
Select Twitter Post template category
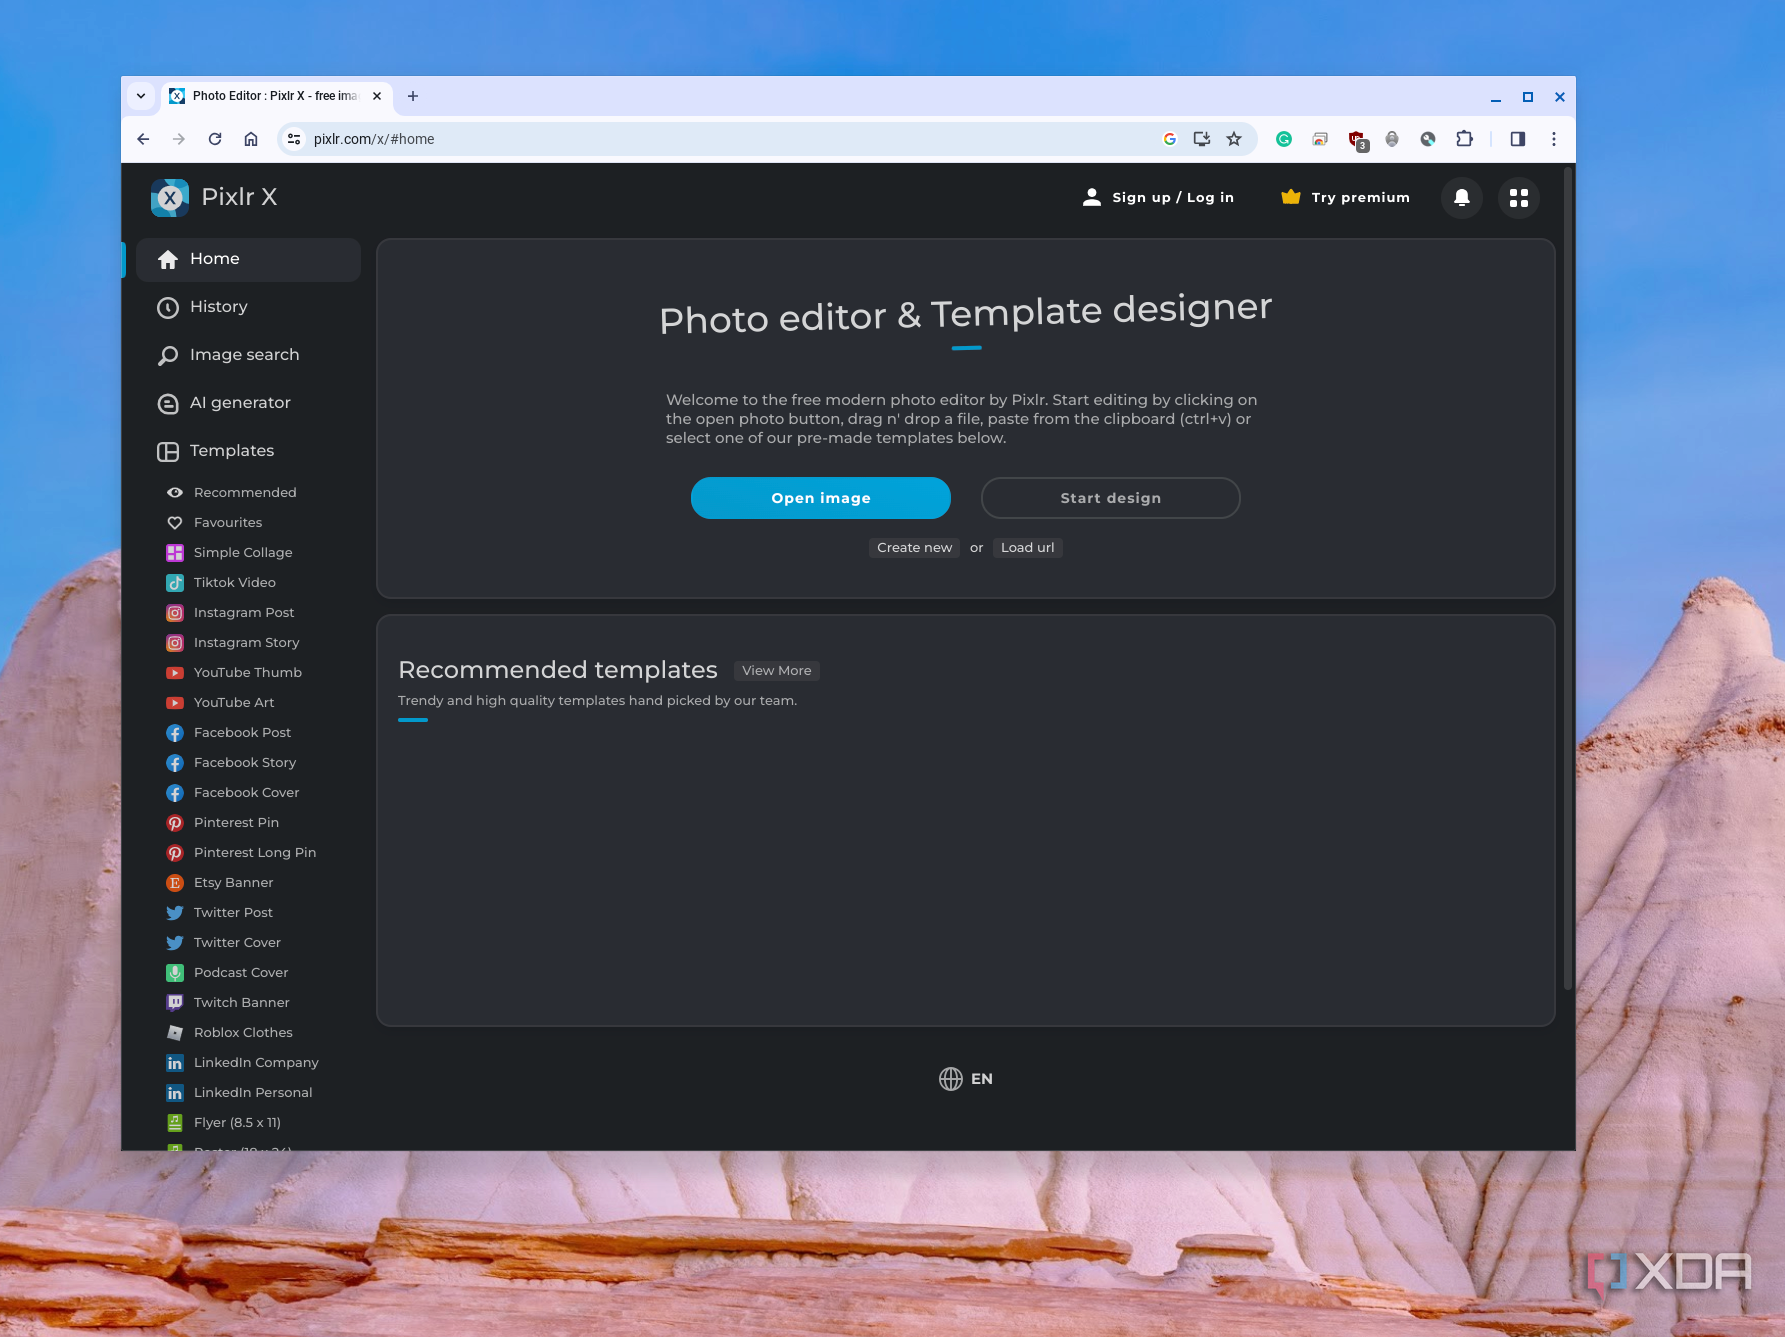coord(219,913)
